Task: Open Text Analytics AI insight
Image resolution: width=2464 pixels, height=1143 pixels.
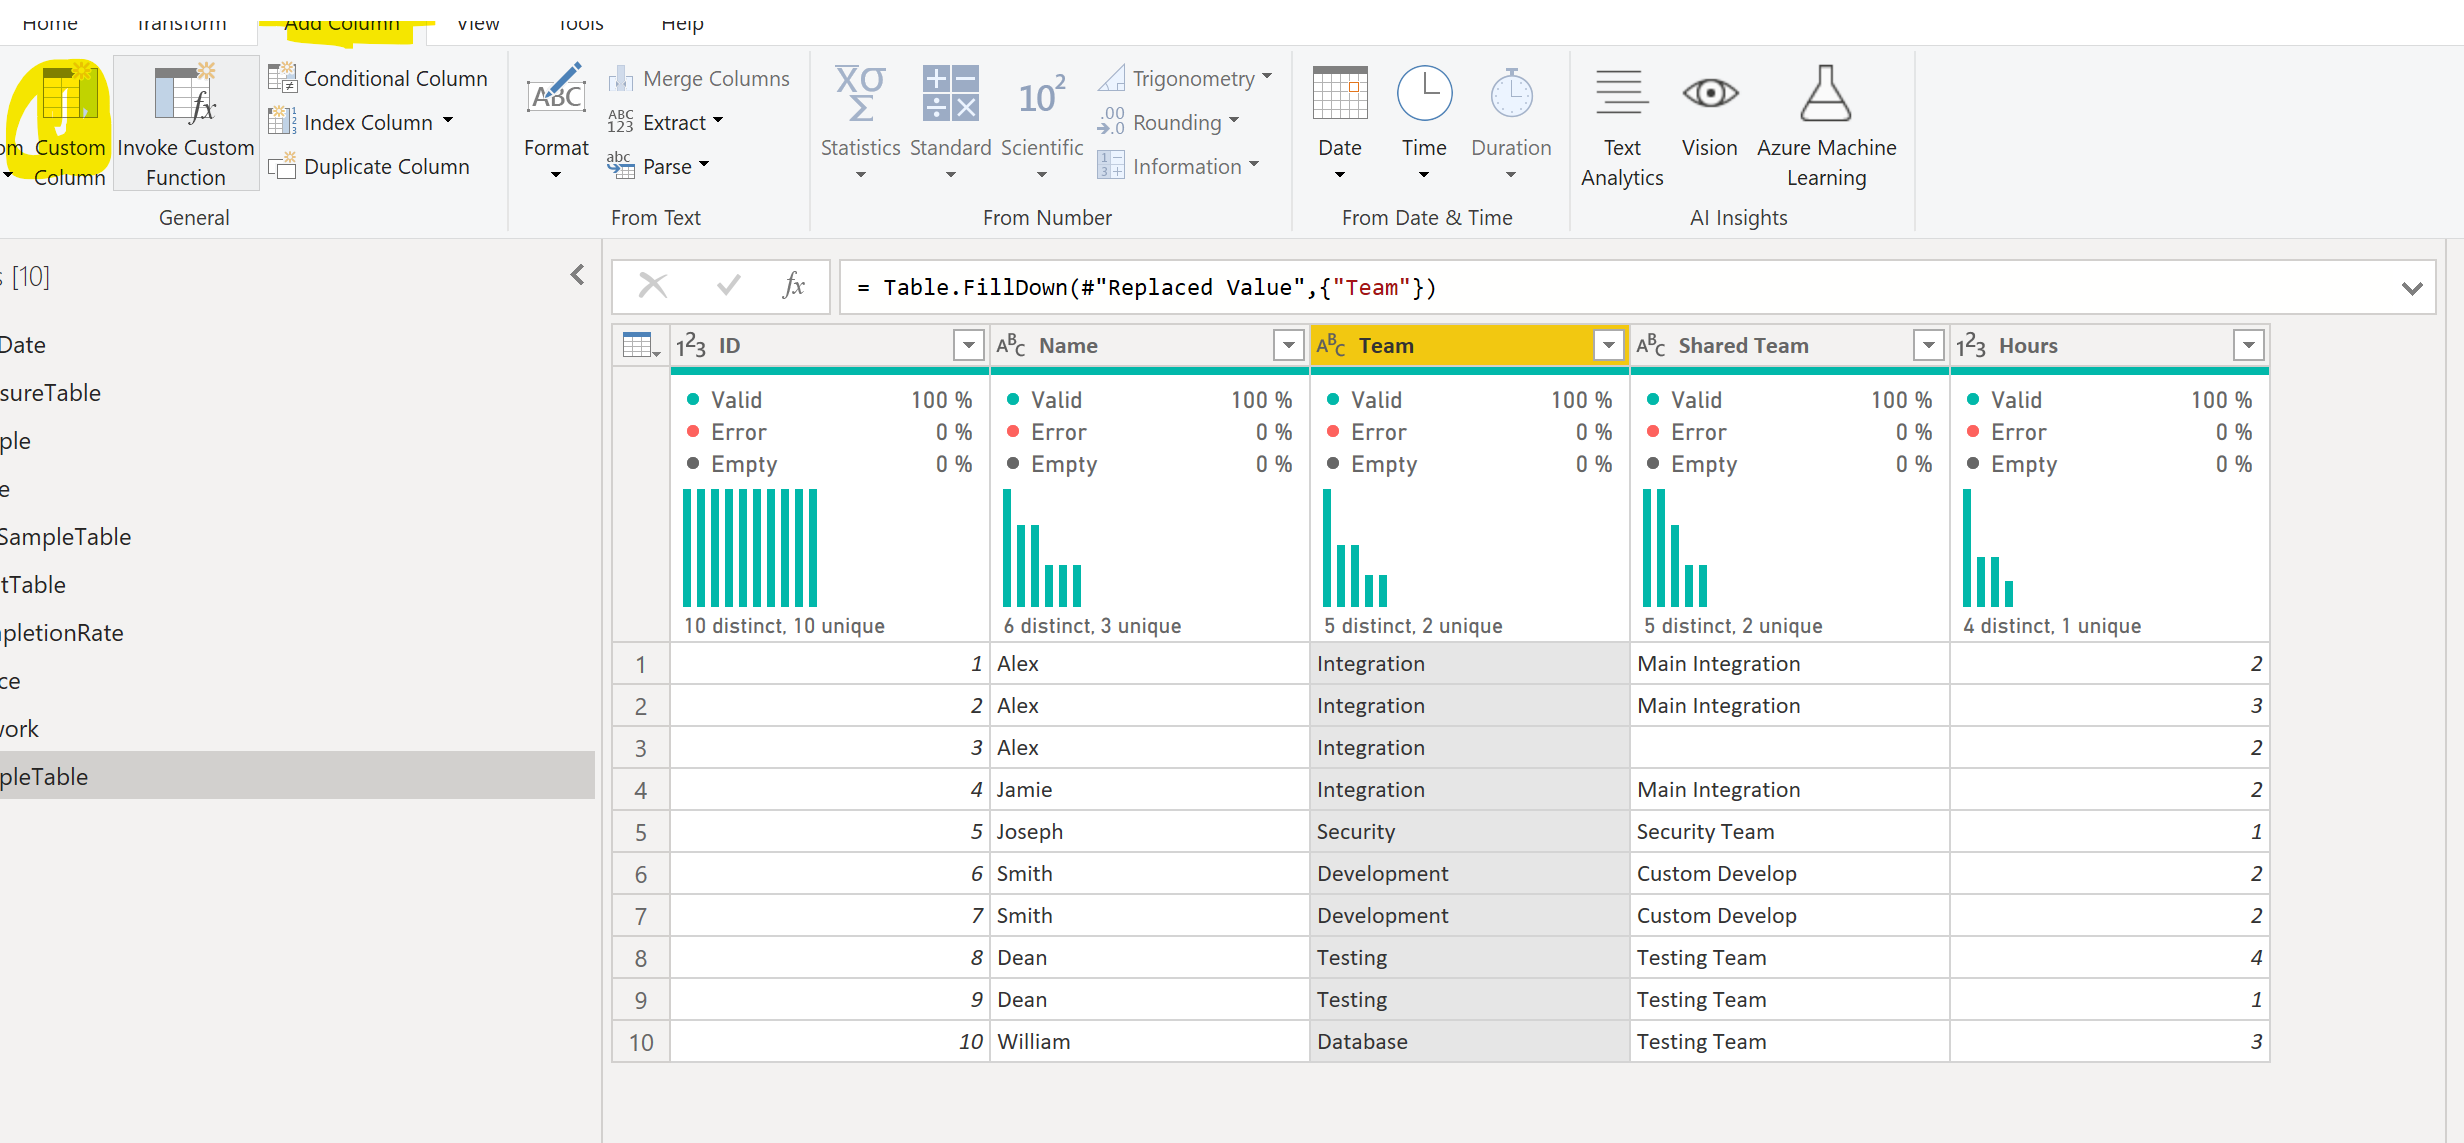Action: click(1622, 126)
